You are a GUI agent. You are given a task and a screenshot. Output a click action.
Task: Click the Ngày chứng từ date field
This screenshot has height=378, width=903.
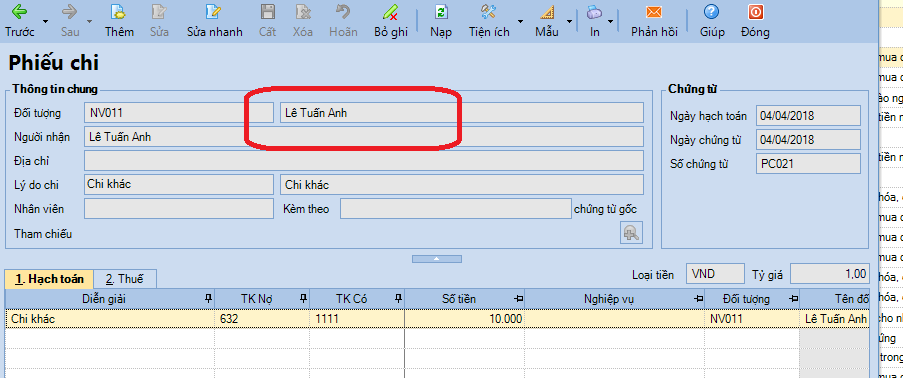(x=808, y=139)
